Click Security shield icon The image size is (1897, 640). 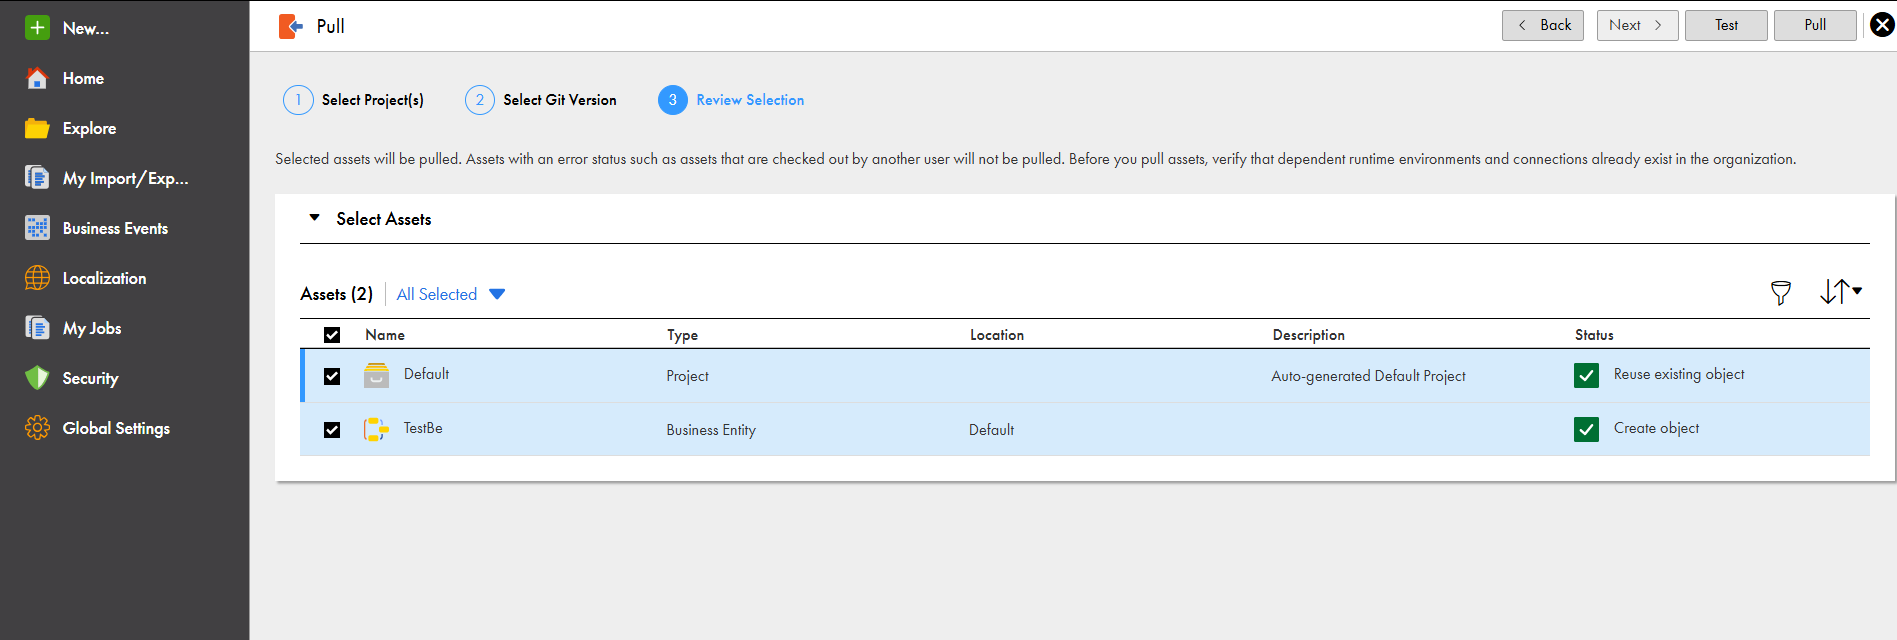(x=37, y=378)
